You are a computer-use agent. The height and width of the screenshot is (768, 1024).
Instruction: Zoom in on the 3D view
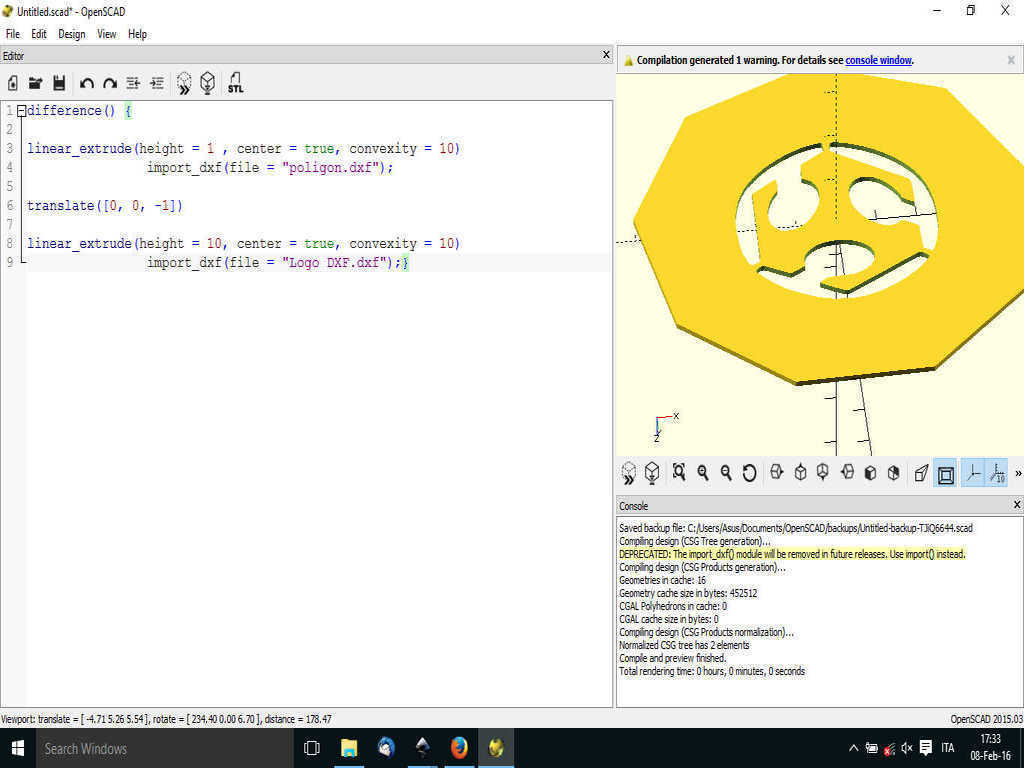click(703, 473)
